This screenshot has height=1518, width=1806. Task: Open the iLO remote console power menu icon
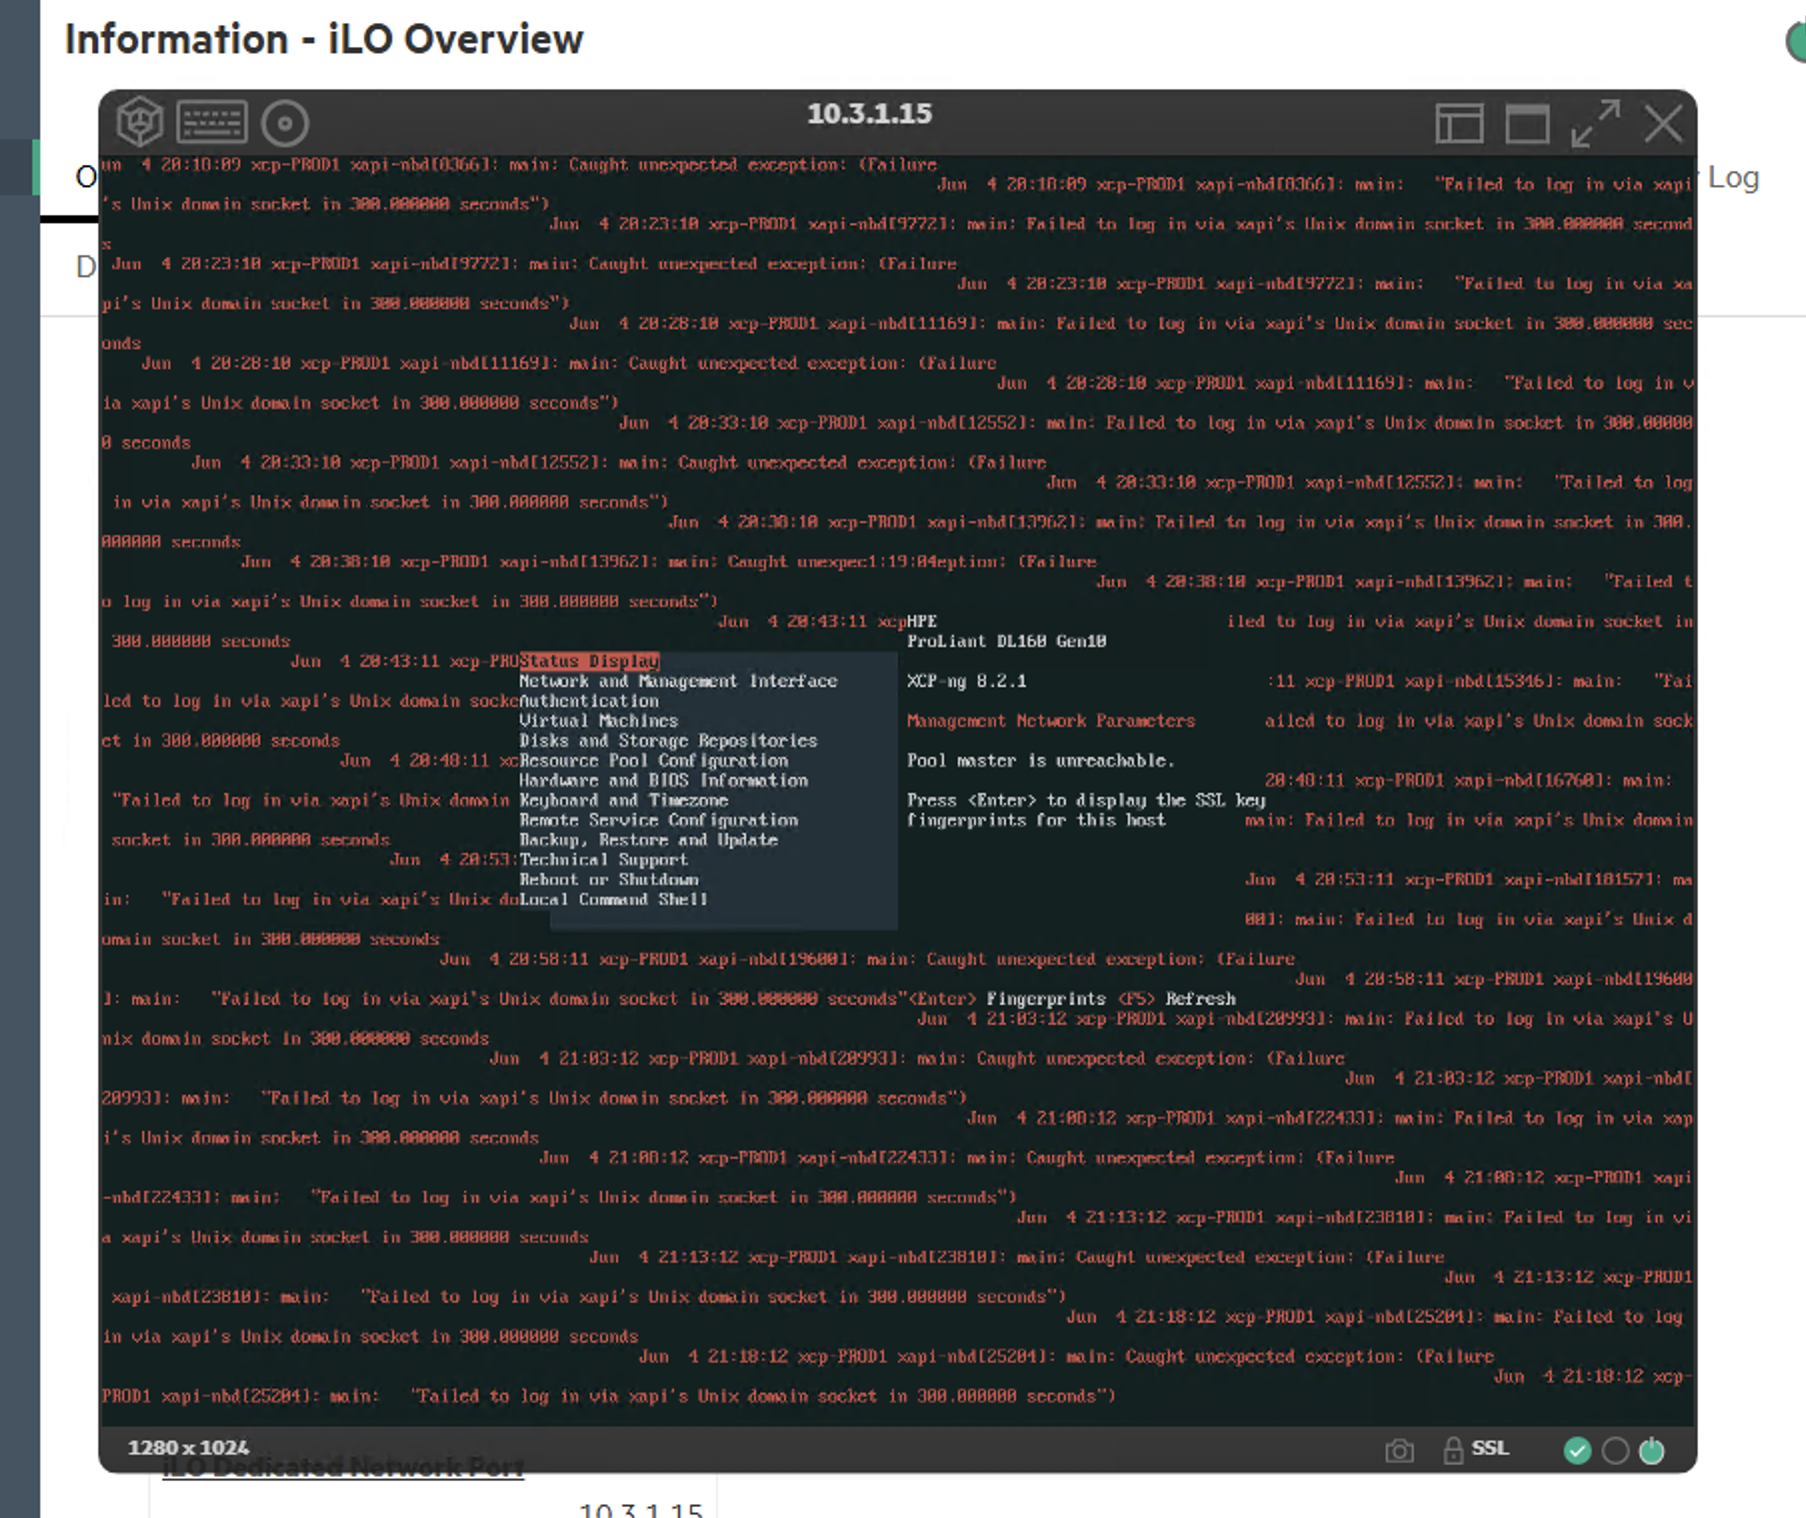pos(139,123)
